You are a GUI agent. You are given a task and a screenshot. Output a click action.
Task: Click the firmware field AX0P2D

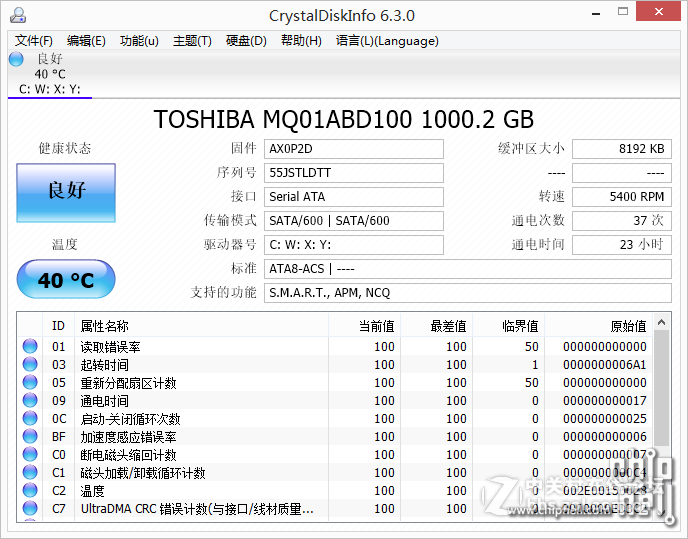(x=353, y=149)
